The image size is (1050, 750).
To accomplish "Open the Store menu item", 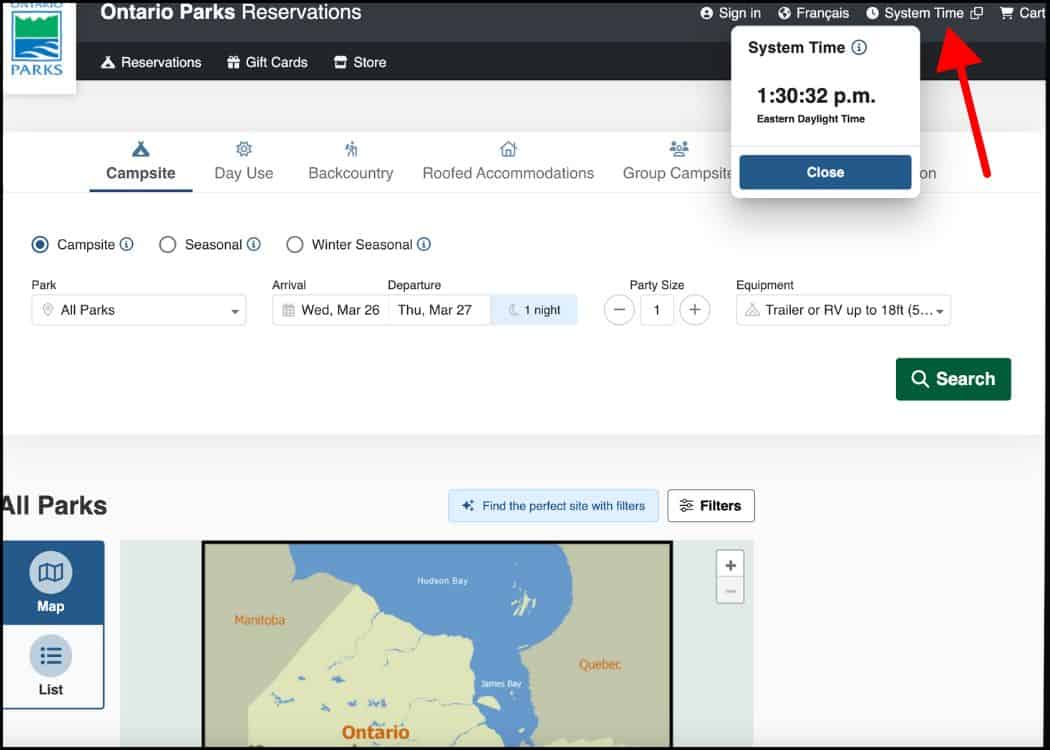I will tap(360, 62).
